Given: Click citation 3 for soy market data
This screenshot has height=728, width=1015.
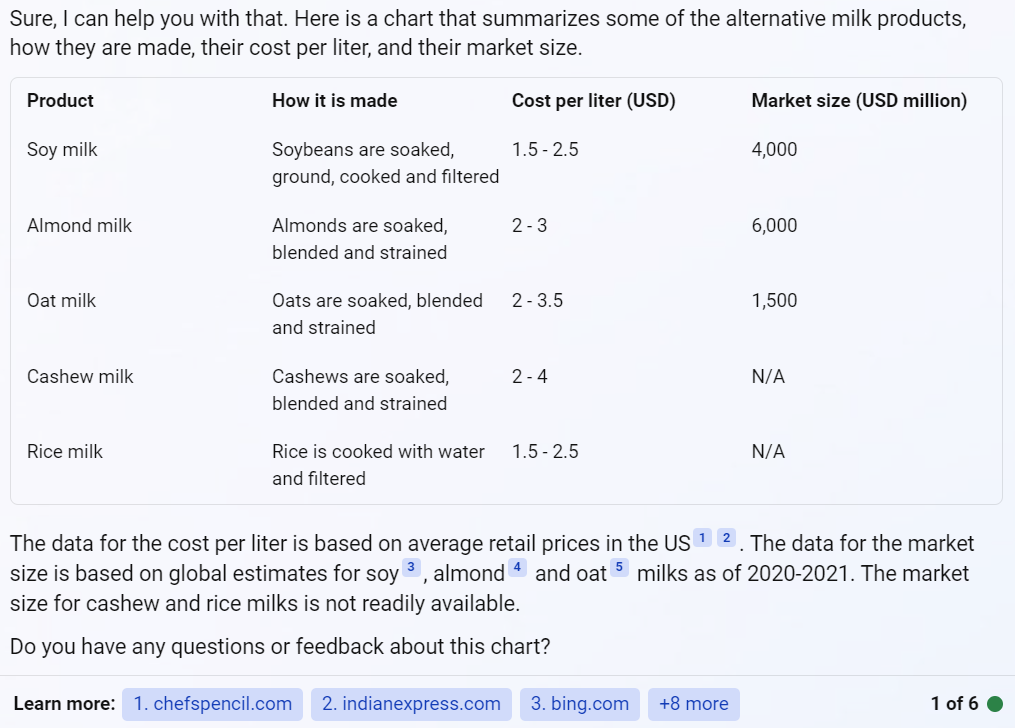Looking at the screenshot, I should (411, 568).
